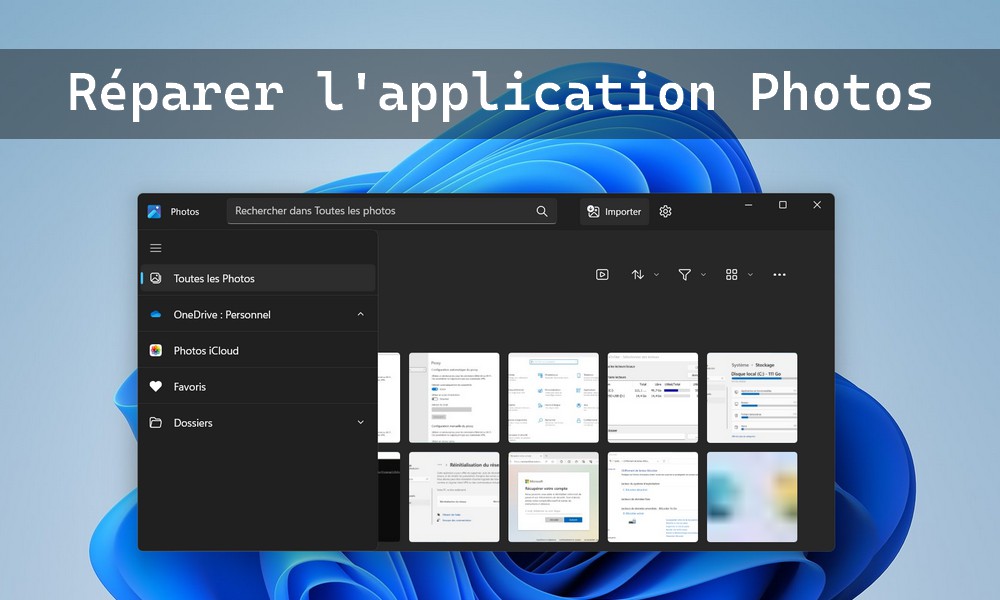This screenshot has width=1000, height=600.
Task: Click the Photos app logo
Action: click(154, 211)
